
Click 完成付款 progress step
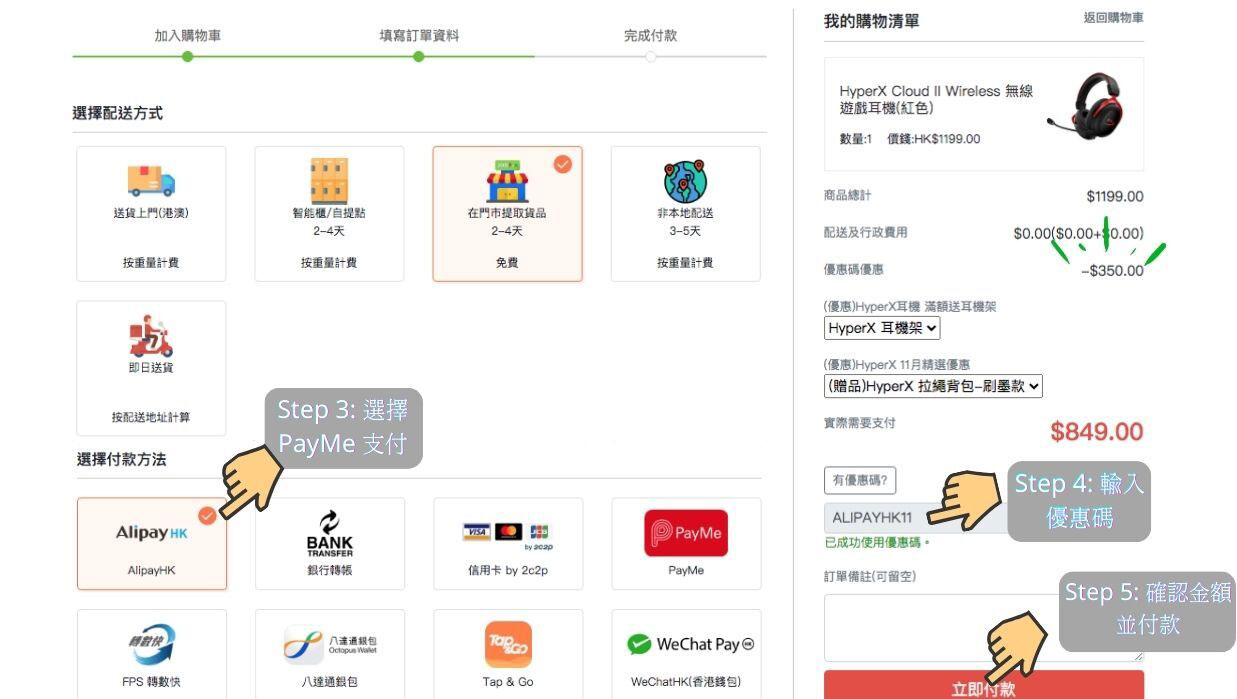click(650, 35)
